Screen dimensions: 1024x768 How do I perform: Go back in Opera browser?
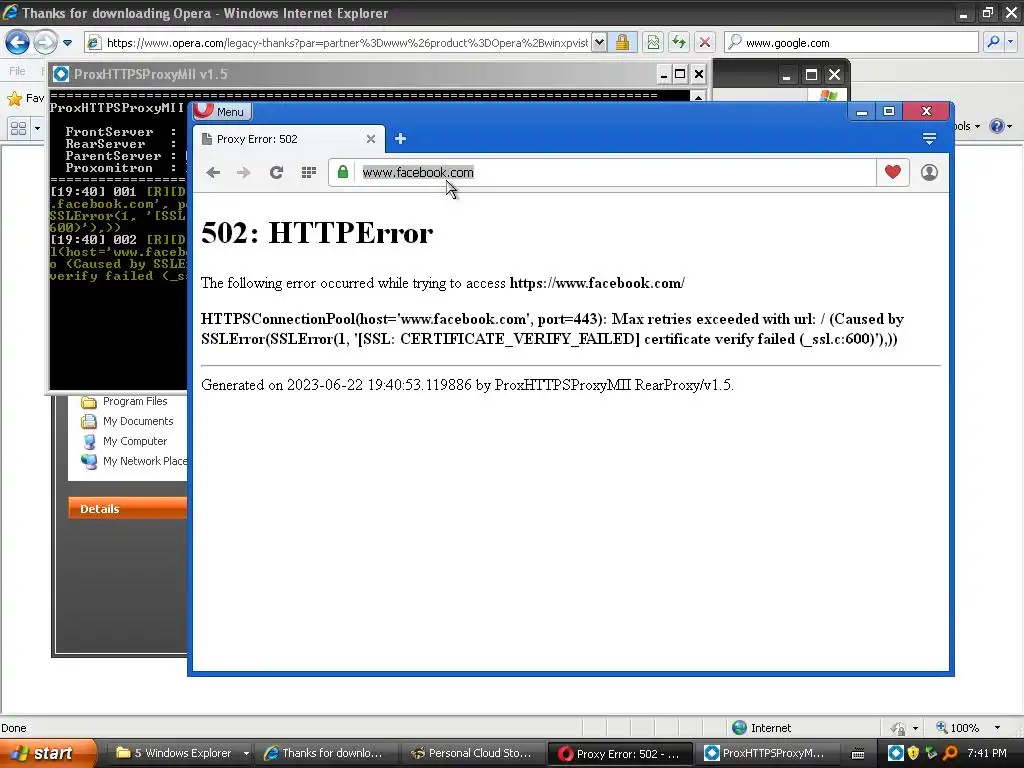213,172
